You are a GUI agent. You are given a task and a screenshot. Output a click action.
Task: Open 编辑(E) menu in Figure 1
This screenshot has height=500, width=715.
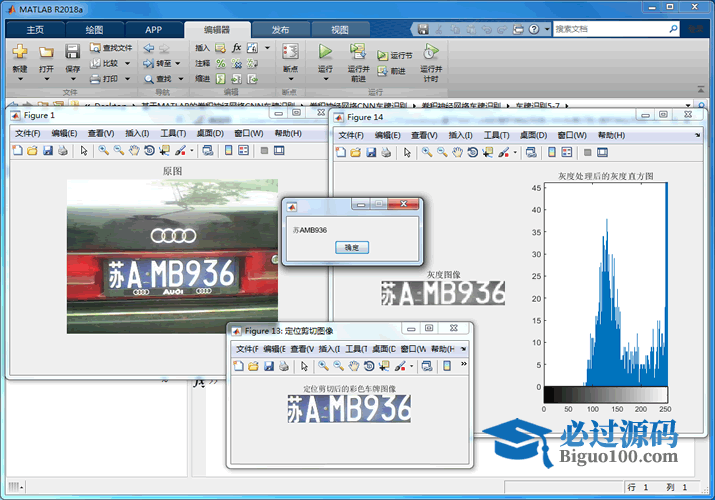pos(64,134)
